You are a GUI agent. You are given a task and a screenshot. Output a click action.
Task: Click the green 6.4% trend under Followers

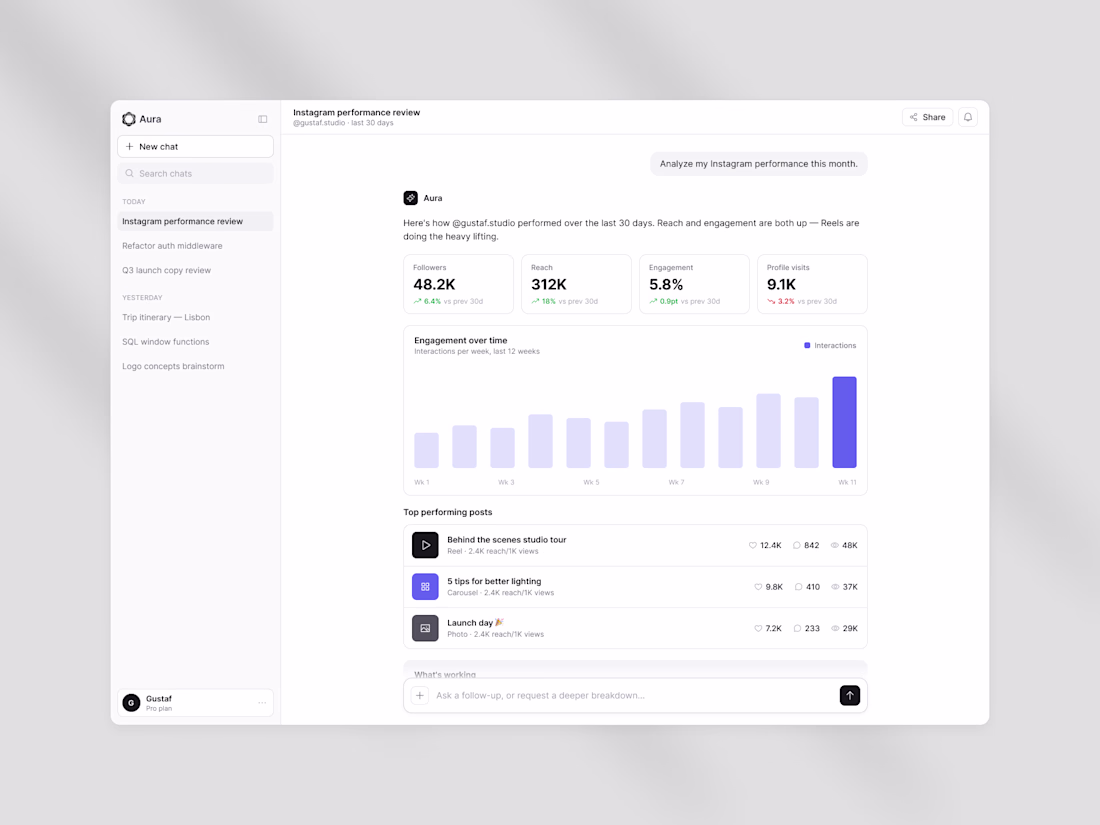[427, 302]
